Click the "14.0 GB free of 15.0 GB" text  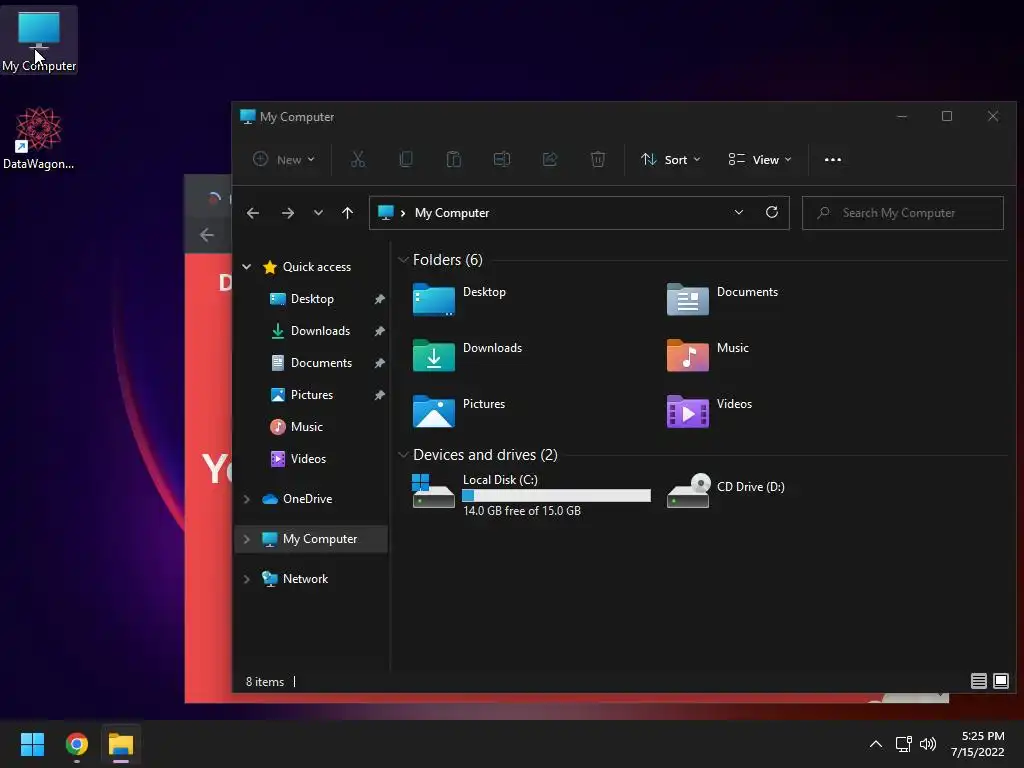click(522, 511)
